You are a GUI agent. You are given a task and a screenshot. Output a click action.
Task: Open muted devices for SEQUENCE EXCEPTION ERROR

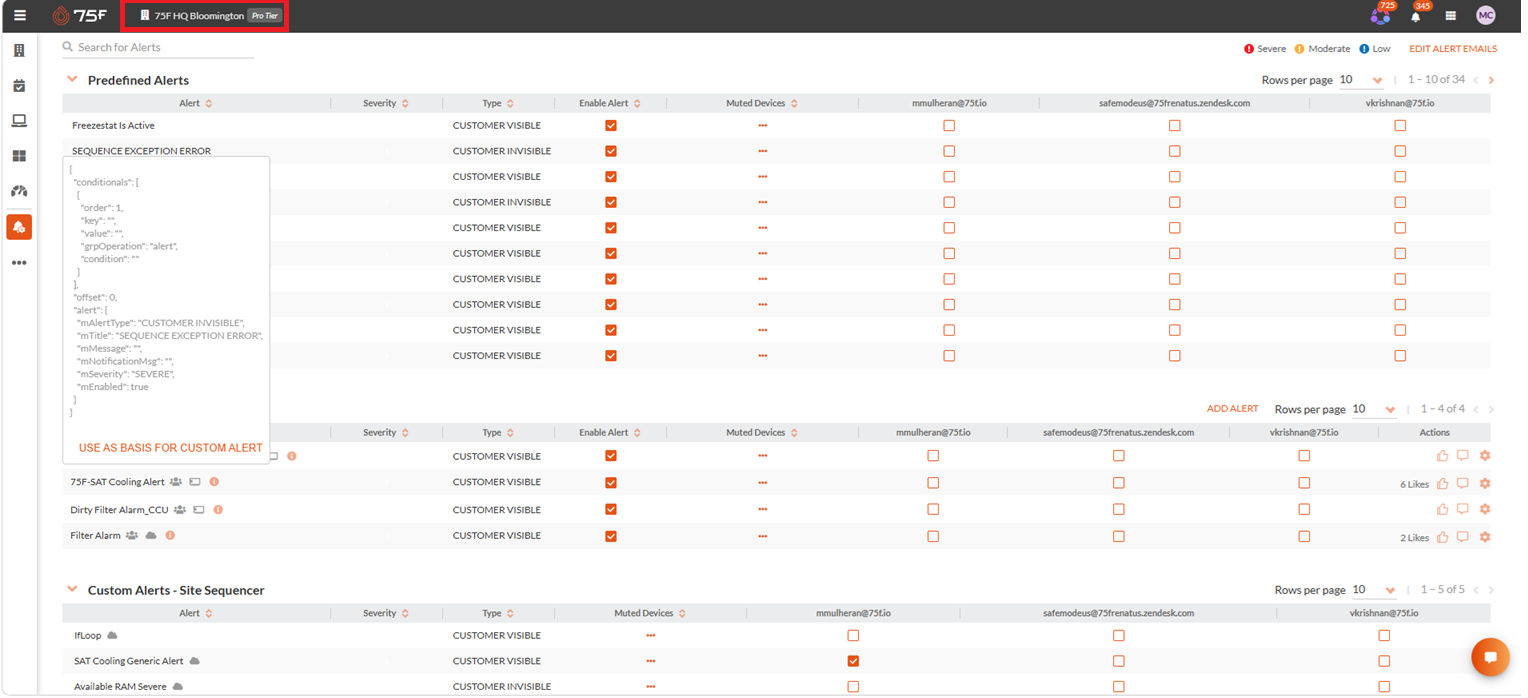[763, 151]
